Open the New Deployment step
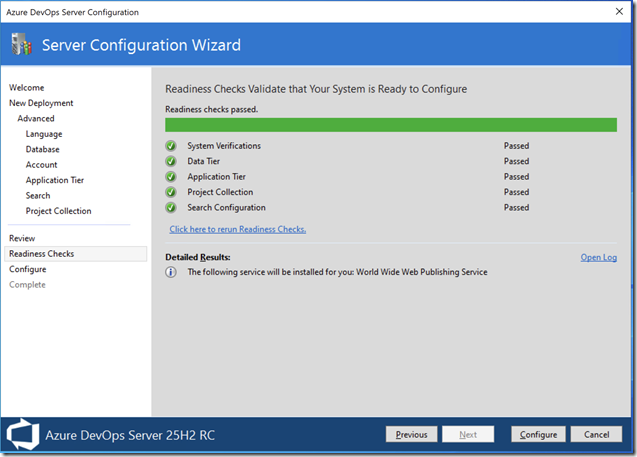The height and width of the screenshot is (457, 637). pyautogui.click(x=41, y=103)
